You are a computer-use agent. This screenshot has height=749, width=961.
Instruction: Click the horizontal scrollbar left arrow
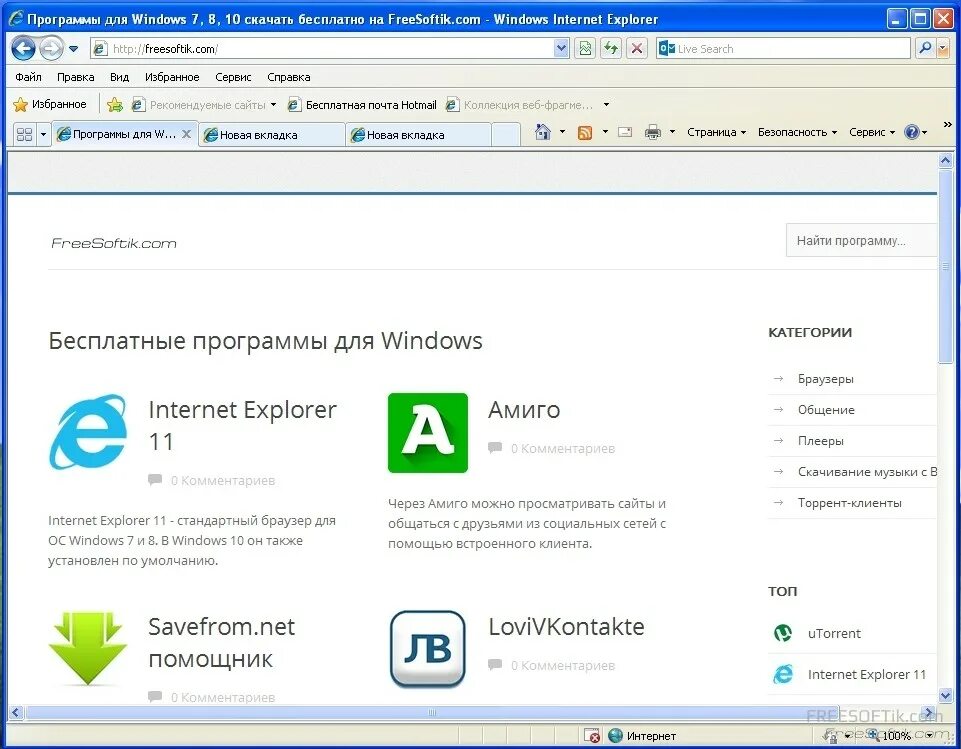point(16,712)
